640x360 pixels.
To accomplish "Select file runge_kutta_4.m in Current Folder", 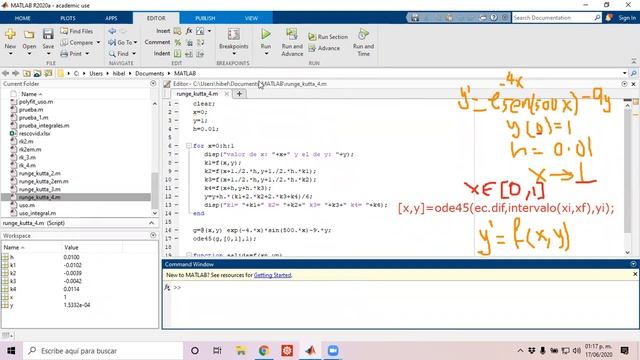I will [x=39, y=197].
